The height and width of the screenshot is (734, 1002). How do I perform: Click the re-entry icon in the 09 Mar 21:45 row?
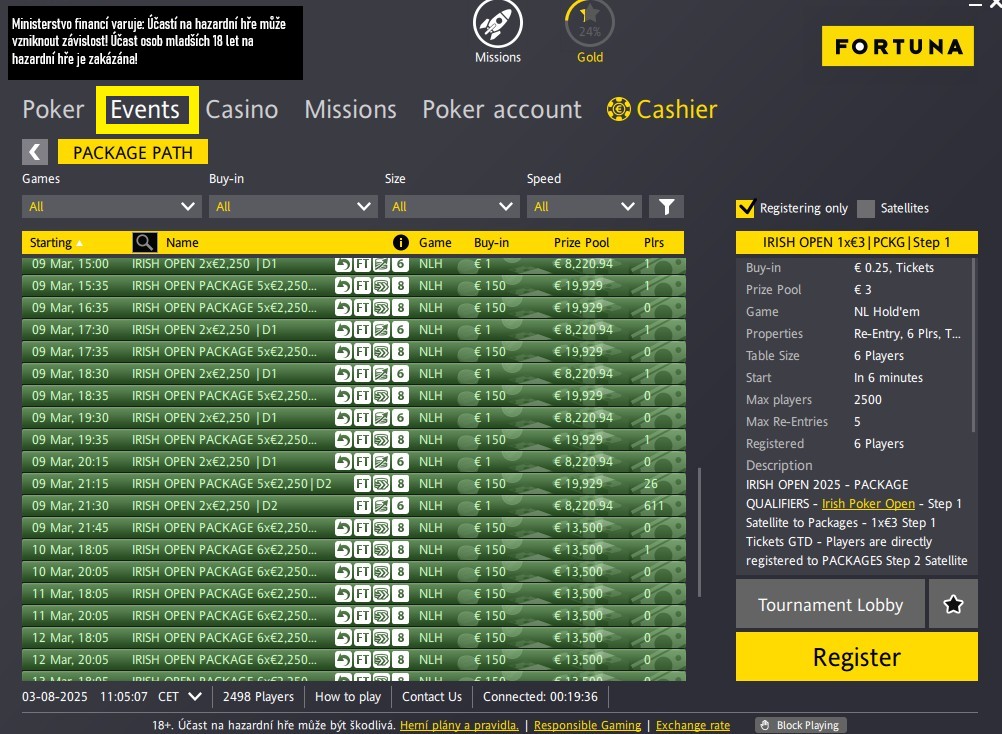(344, 528)
